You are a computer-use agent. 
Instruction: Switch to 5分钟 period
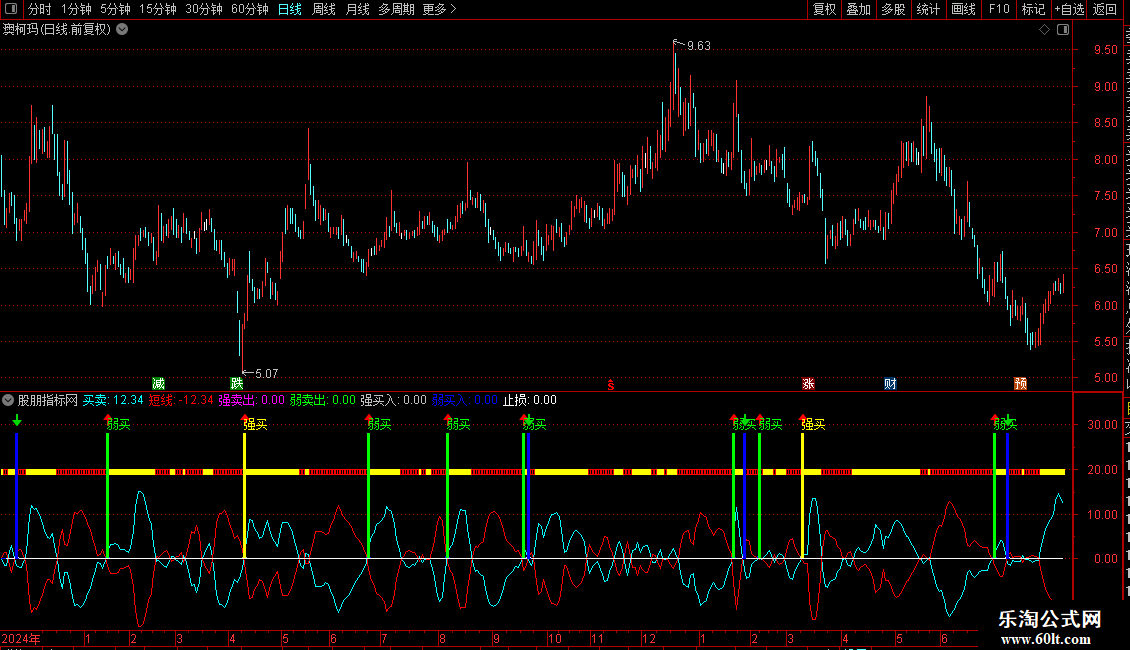115,9
